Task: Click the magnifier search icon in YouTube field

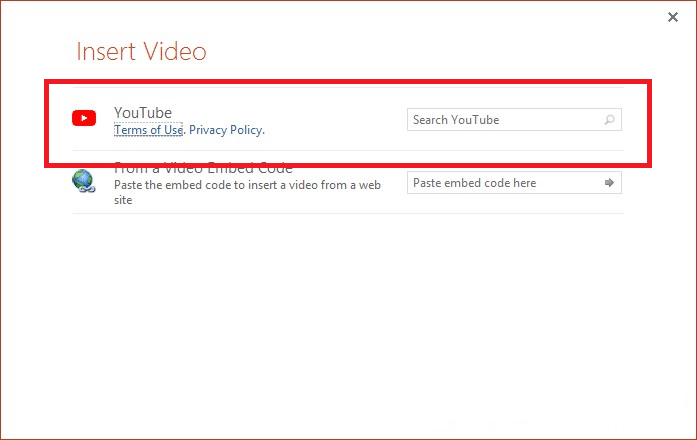Action: tap(609, 120)
